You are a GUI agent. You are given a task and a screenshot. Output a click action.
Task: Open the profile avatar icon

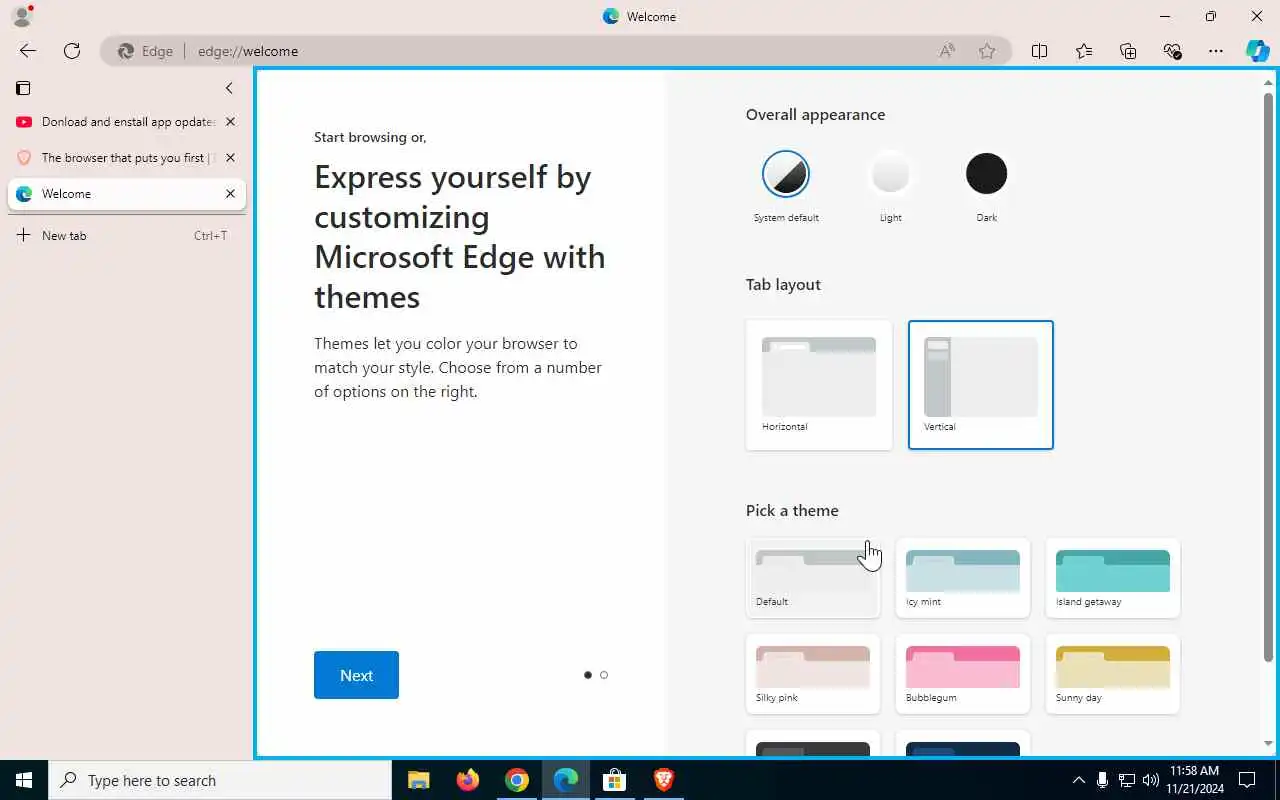coord(21,16)
